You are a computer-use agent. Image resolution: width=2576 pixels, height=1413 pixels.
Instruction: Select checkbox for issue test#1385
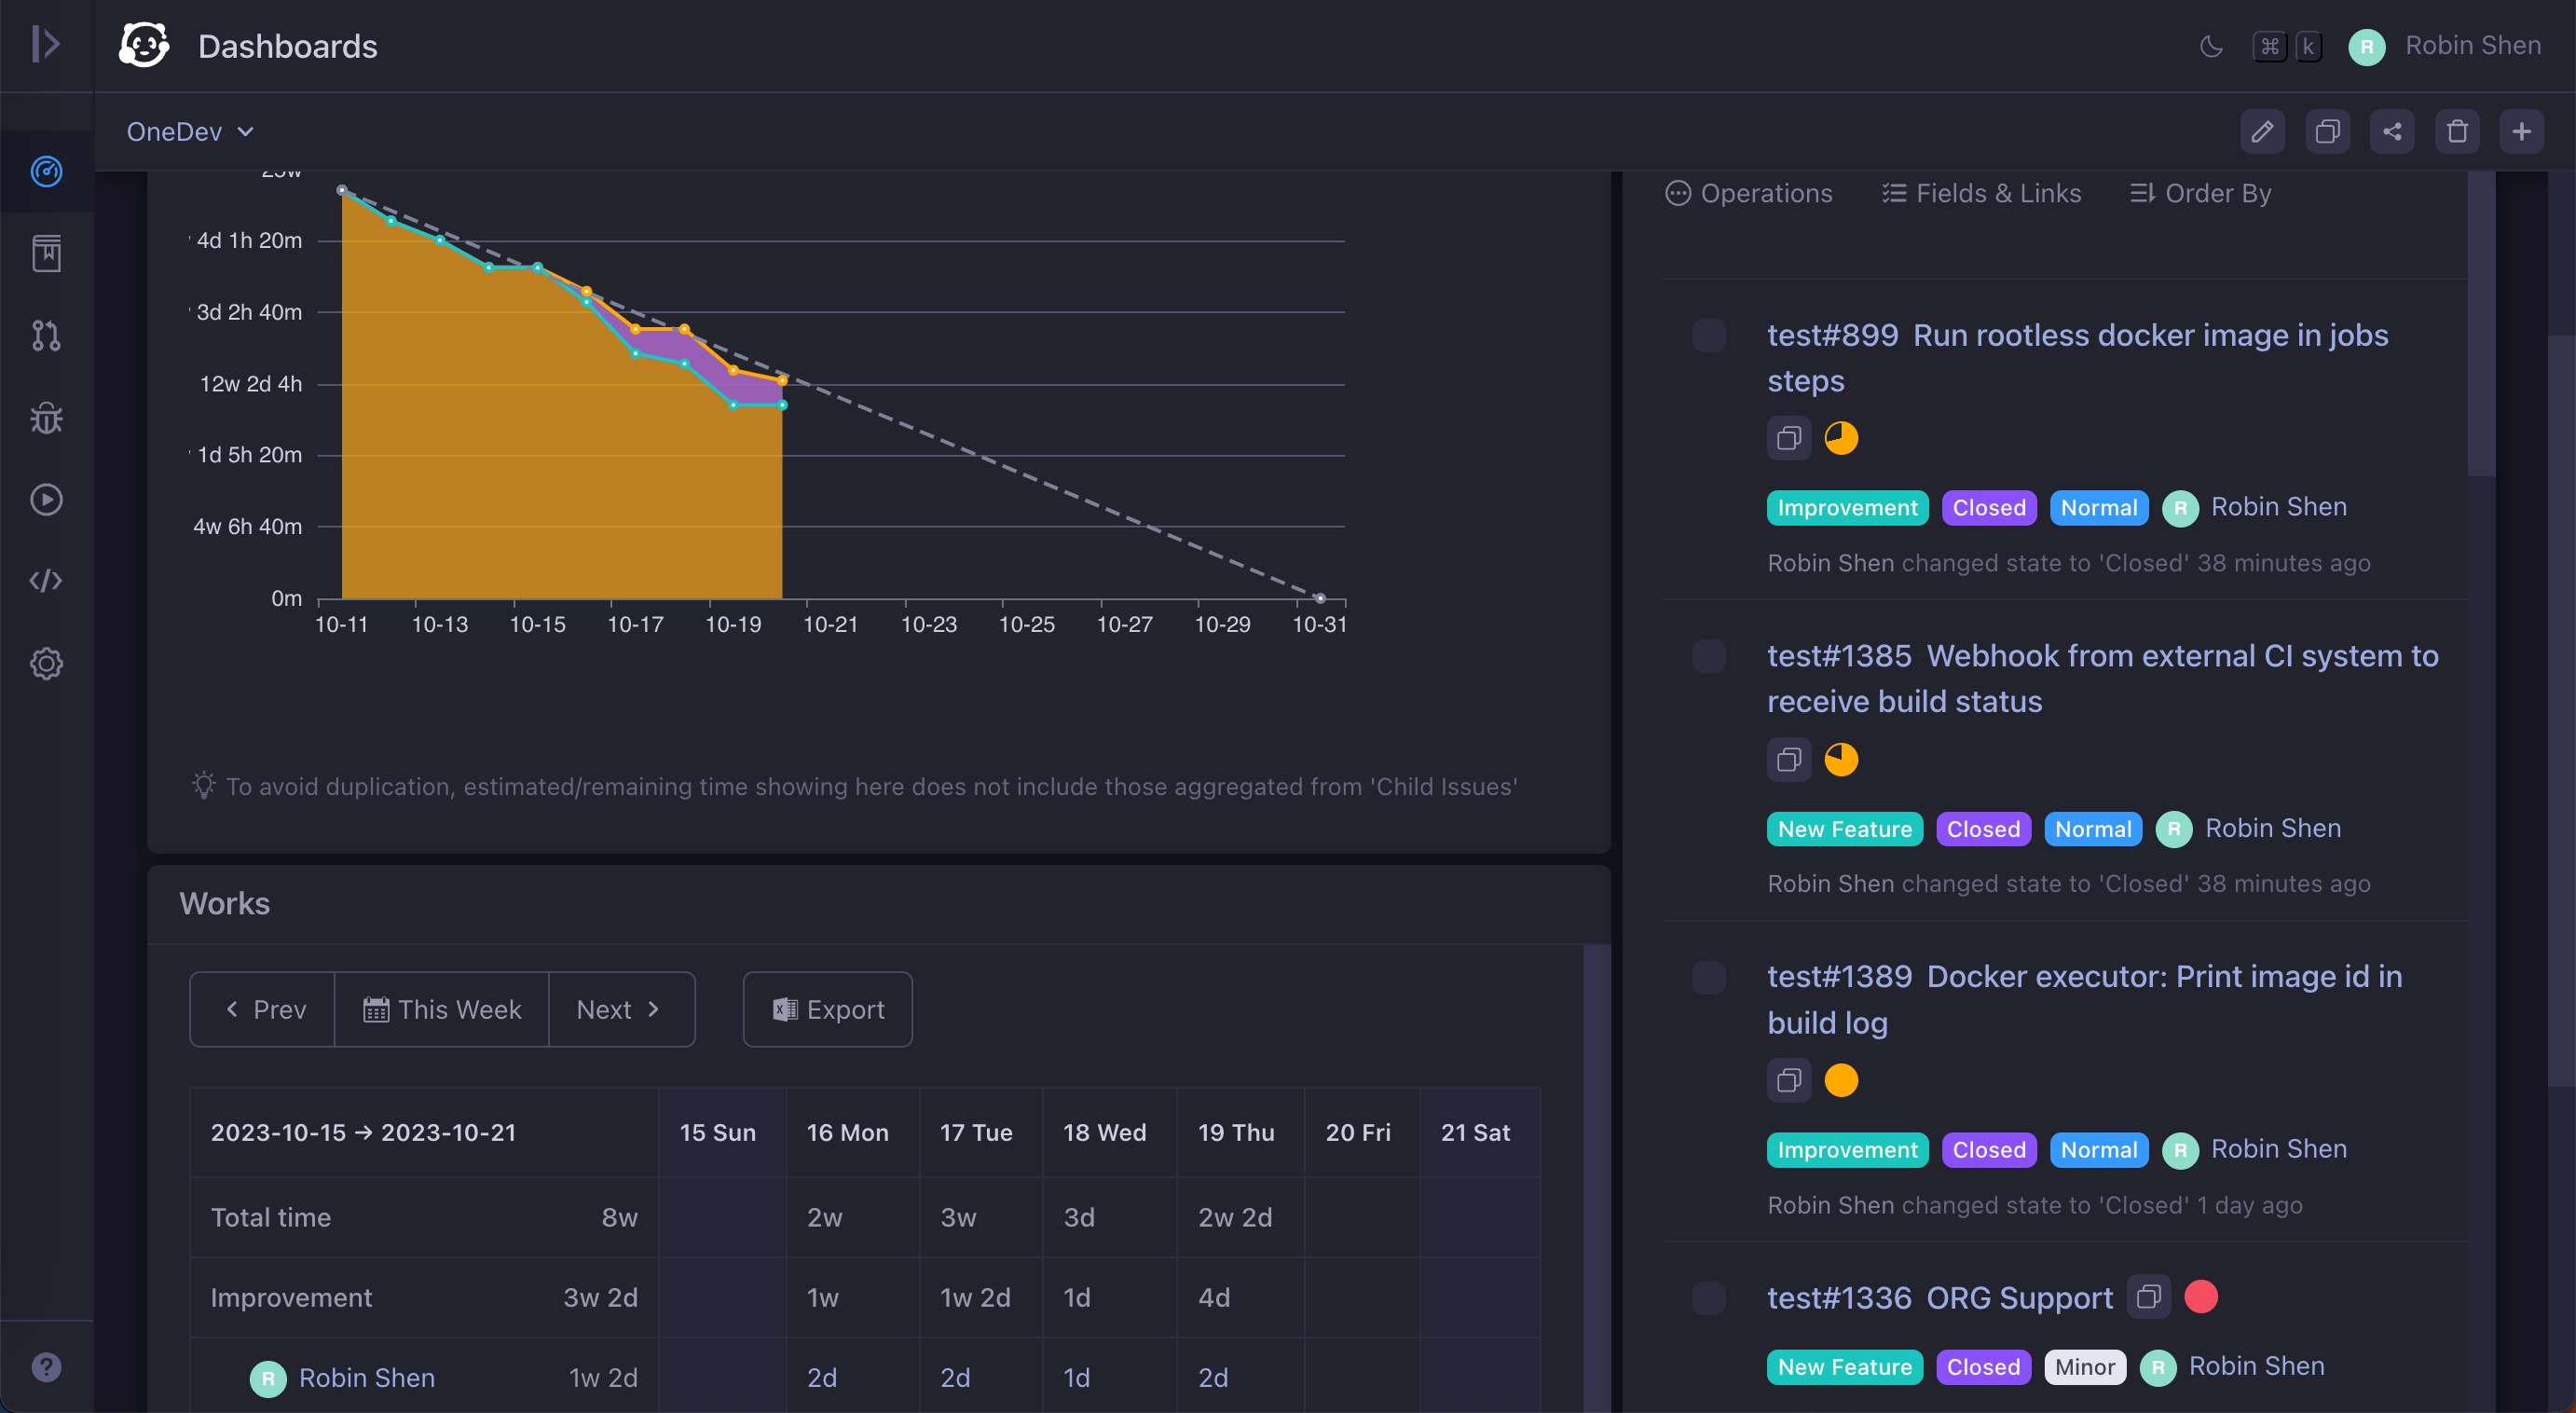pos(1709,657)
